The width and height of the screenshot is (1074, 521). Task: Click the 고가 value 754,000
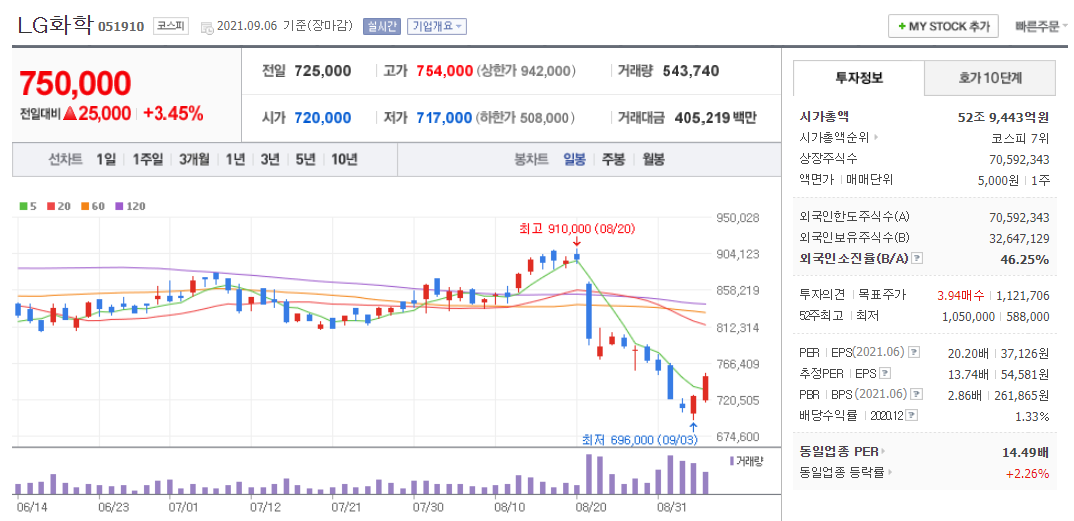(444, 71)
